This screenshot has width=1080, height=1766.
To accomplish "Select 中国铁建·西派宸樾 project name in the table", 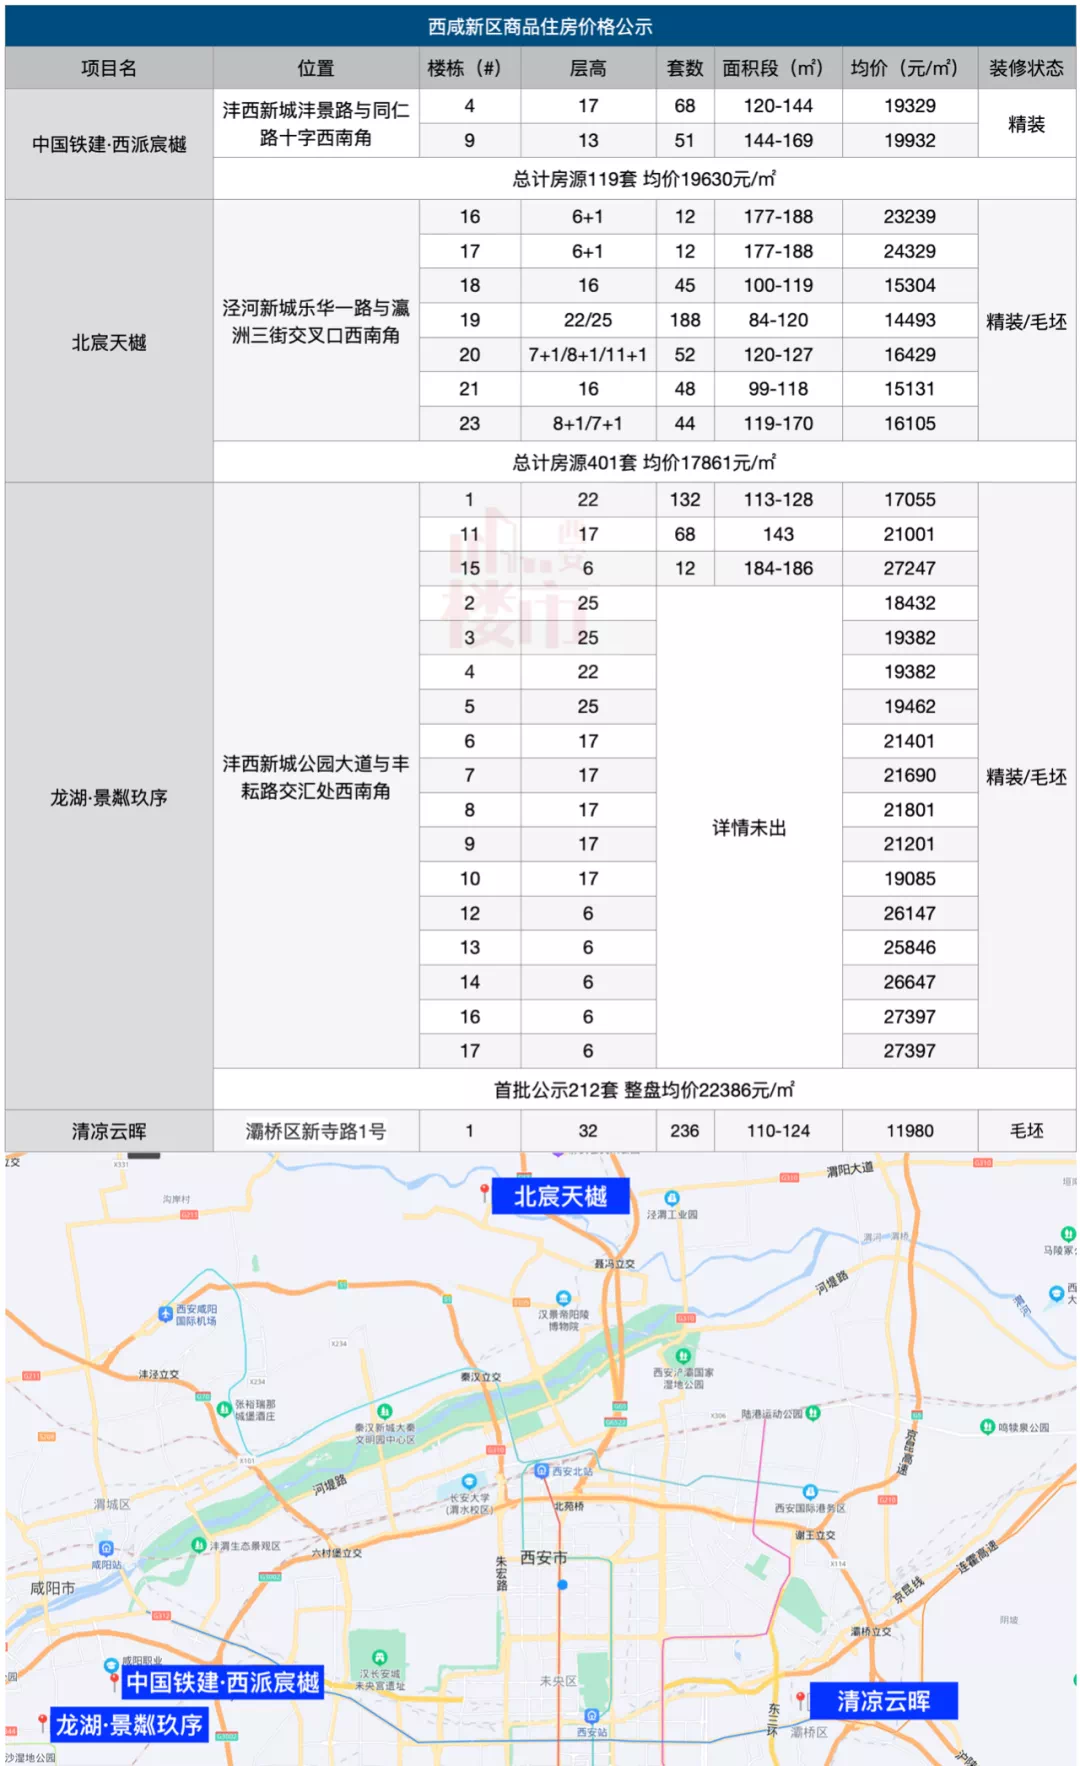I will tap(109, 144).
